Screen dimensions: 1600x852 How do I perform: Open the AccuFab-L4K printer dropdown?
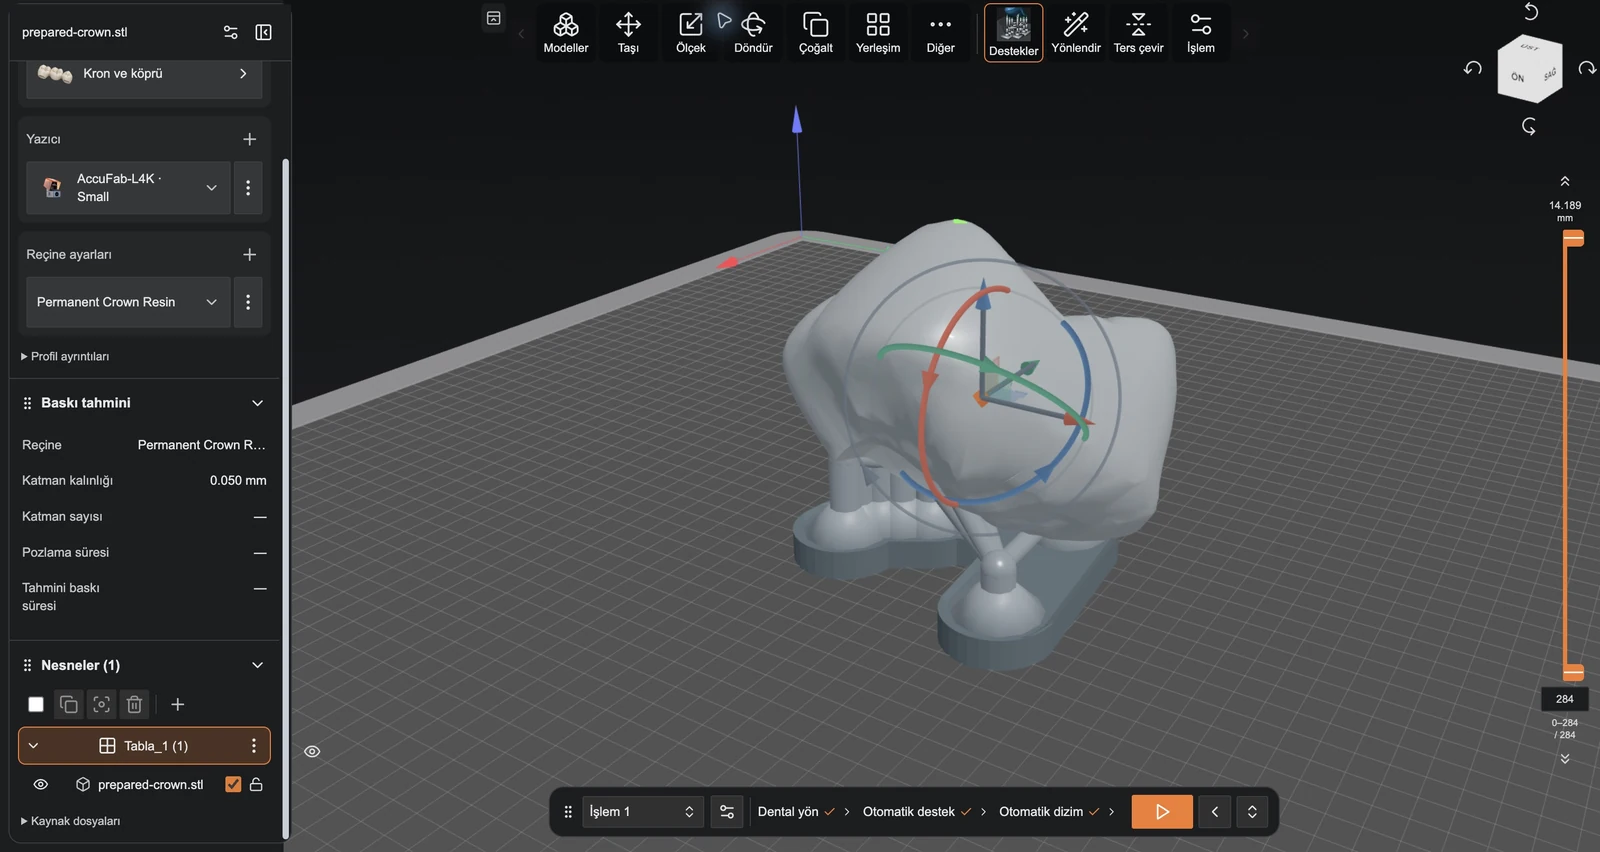pos(128,188)
